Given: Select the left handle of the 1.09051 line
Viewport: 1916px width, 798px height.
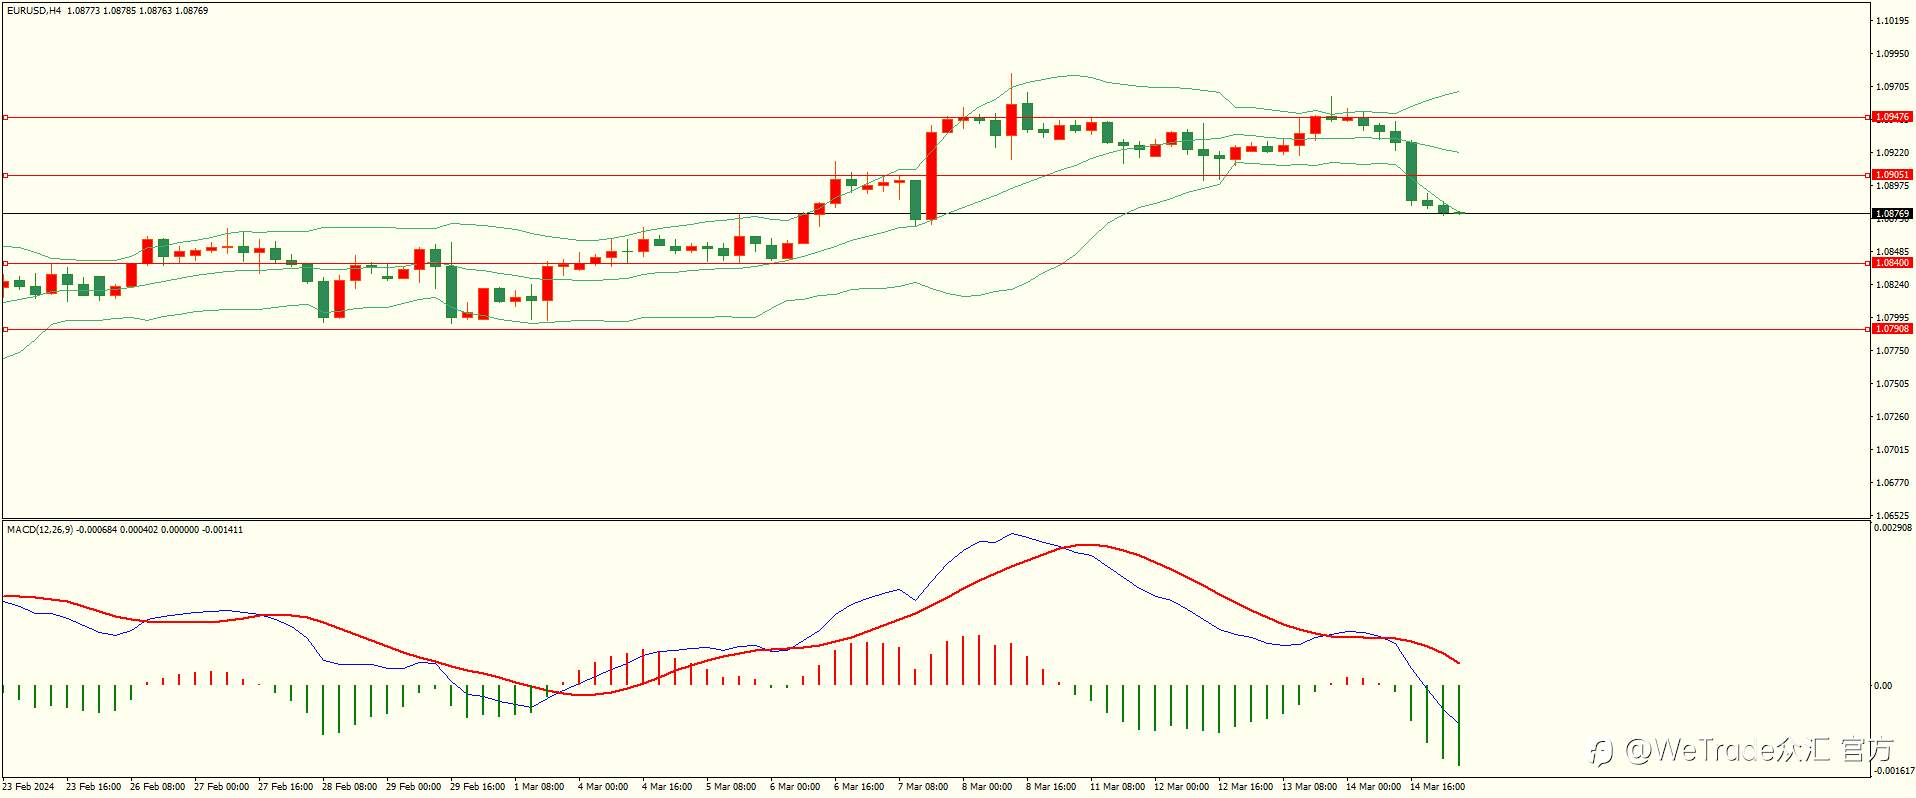Looking at the screenshot, I should pyautogui.click(x=5, y=175).
